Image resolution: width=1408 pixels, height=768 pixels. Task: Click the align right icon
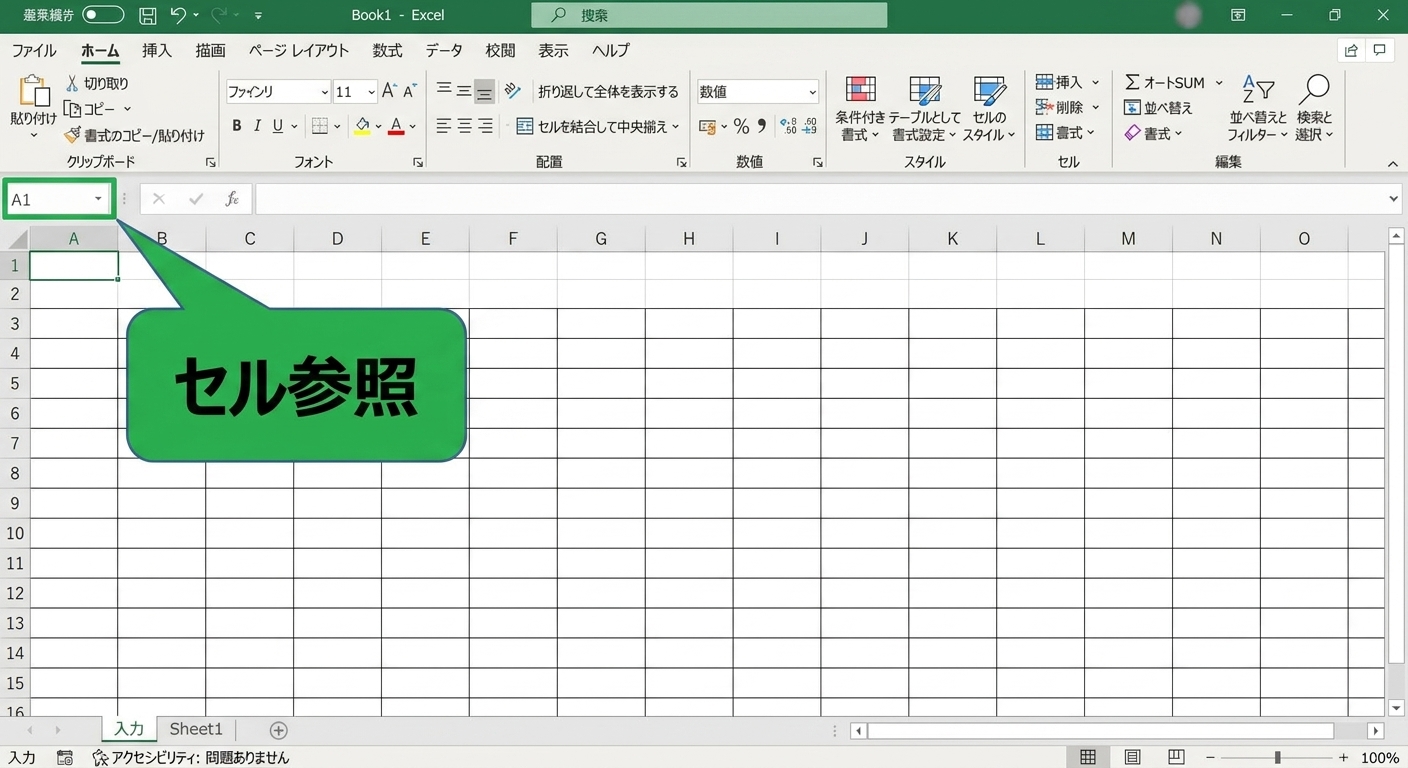pyautogui.click(x=485, y=126)
